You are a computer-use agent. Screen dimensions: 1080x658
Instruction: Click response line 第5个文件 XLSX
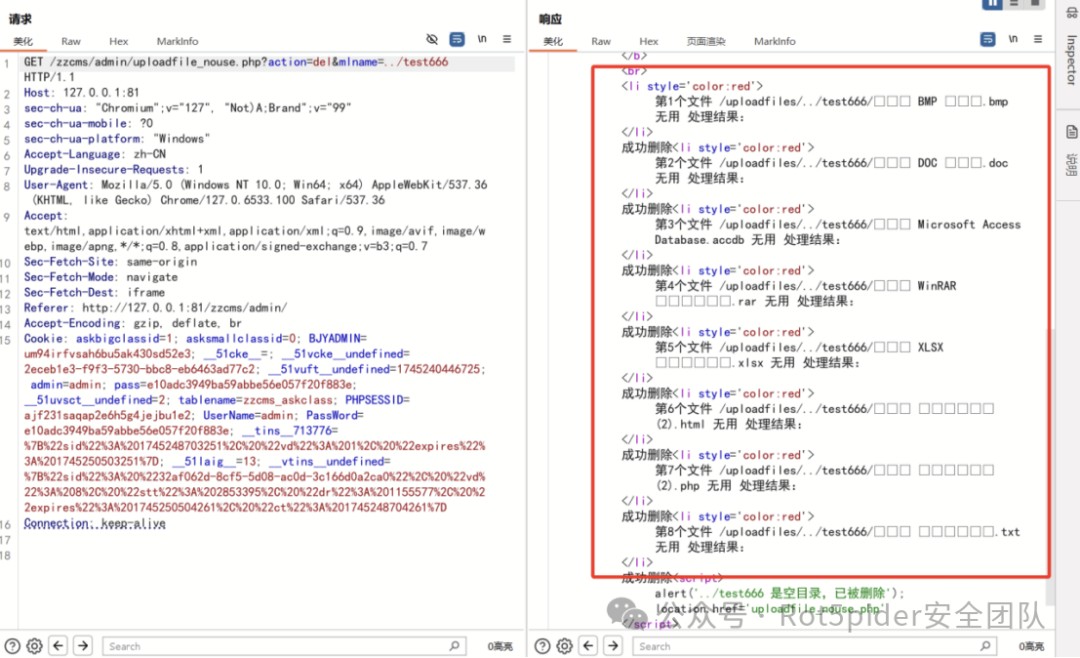click(x=798, y=347)
